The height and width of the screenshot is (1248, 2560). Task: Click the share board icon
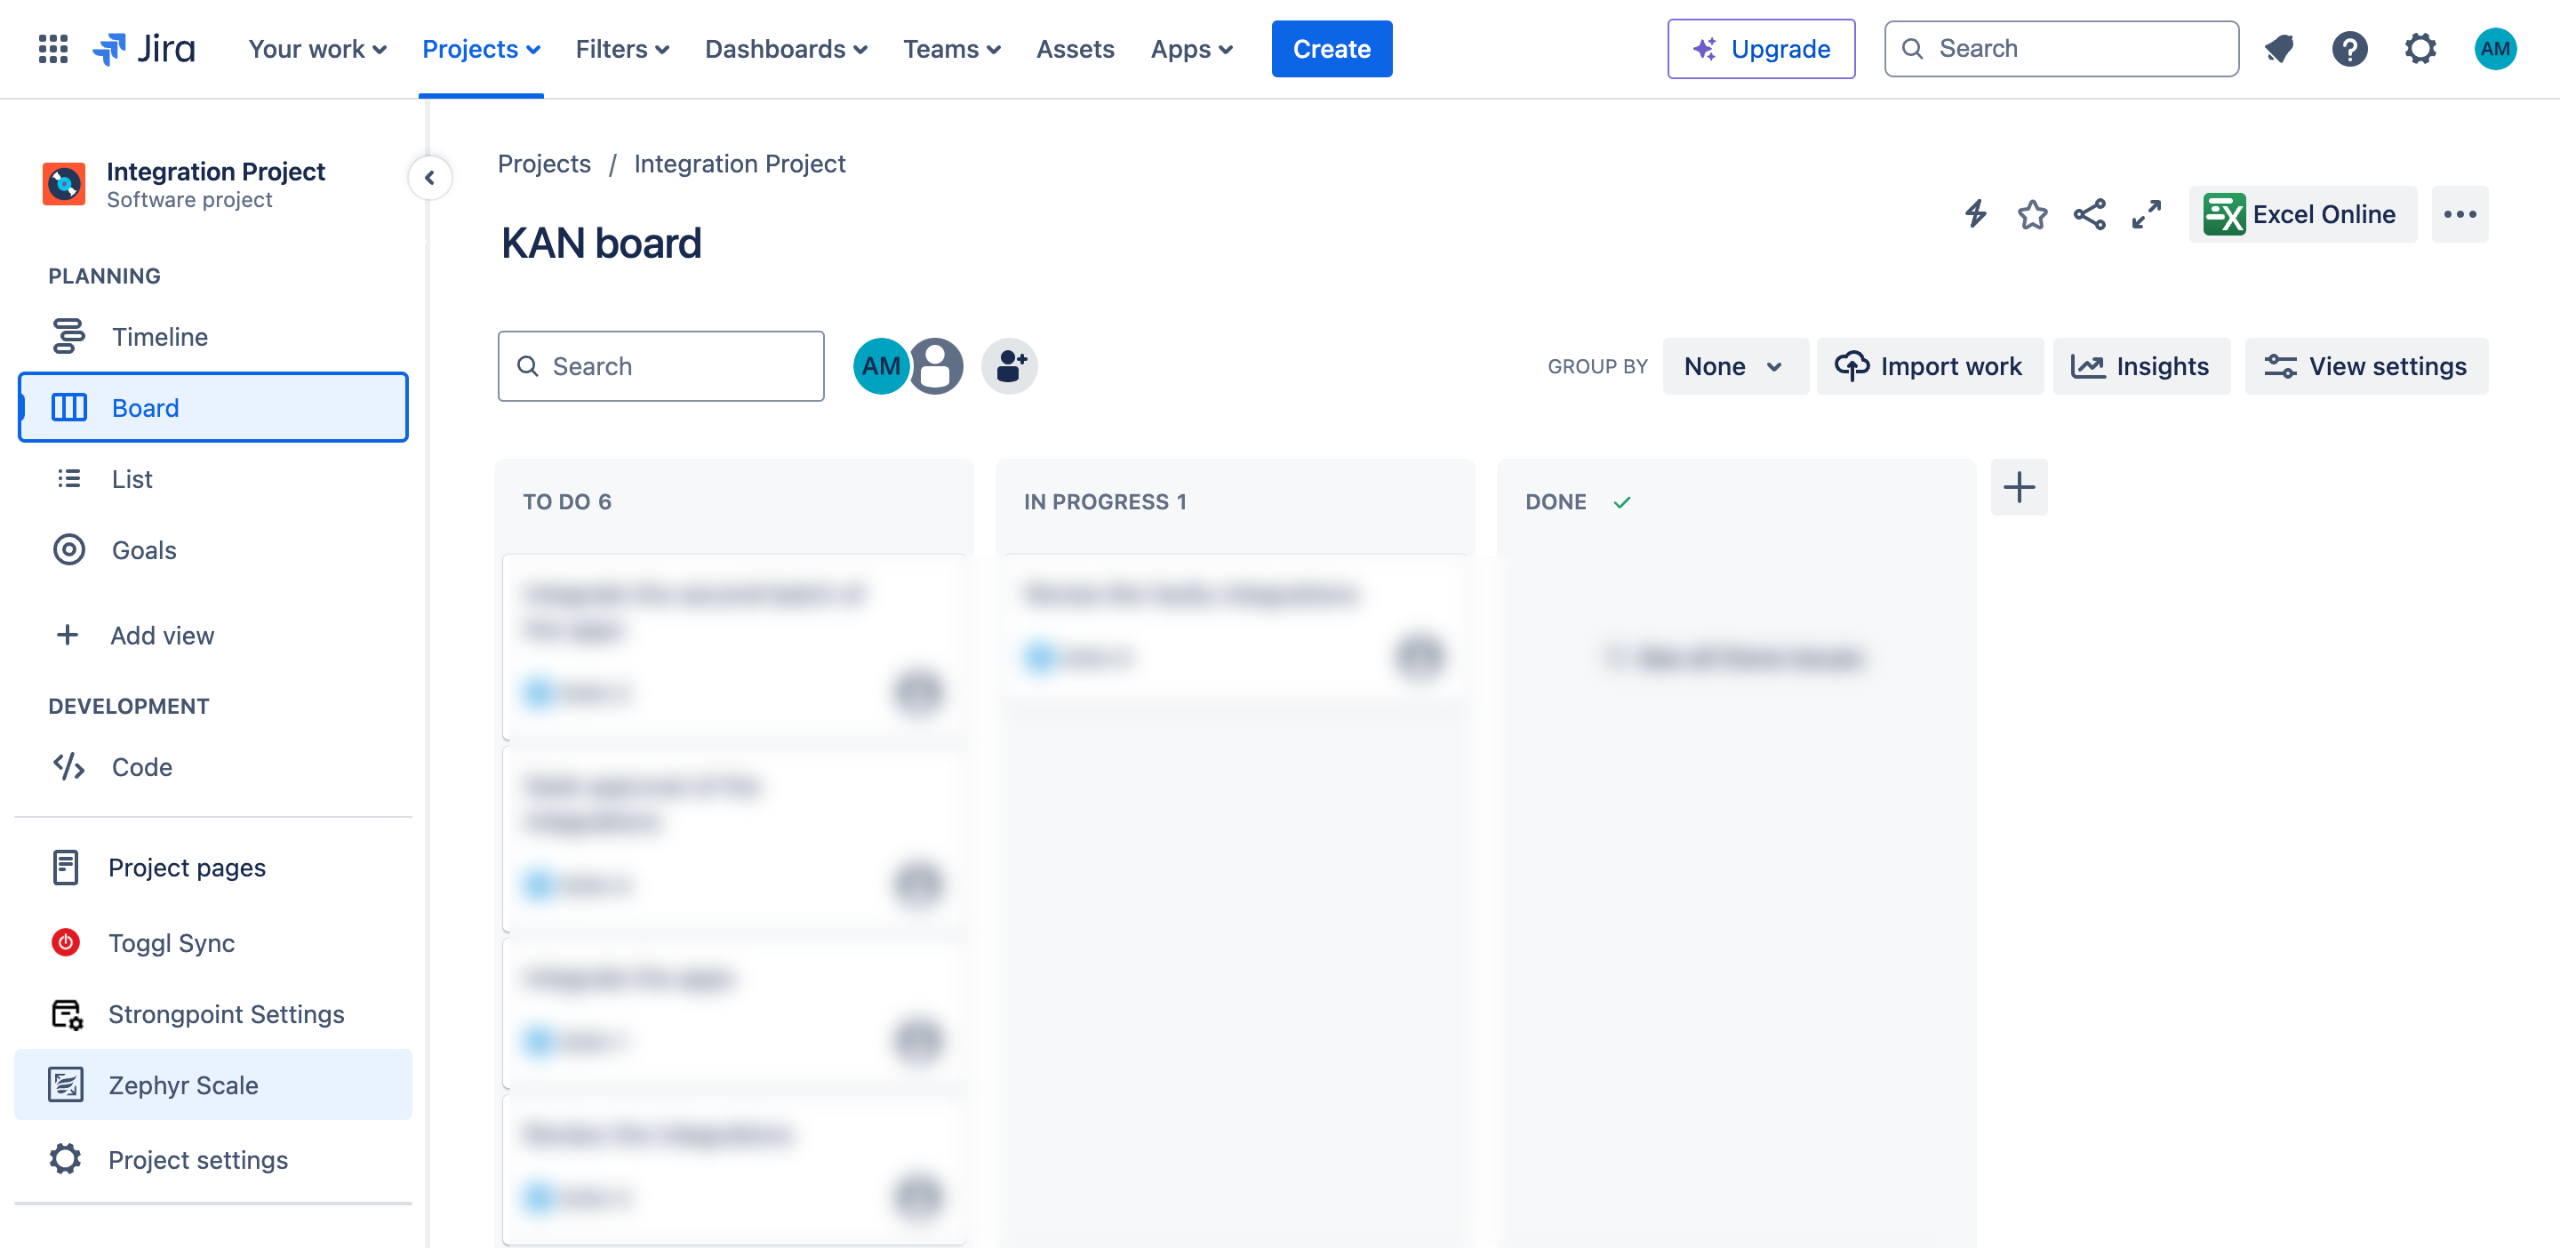[x=2089, y=214]
